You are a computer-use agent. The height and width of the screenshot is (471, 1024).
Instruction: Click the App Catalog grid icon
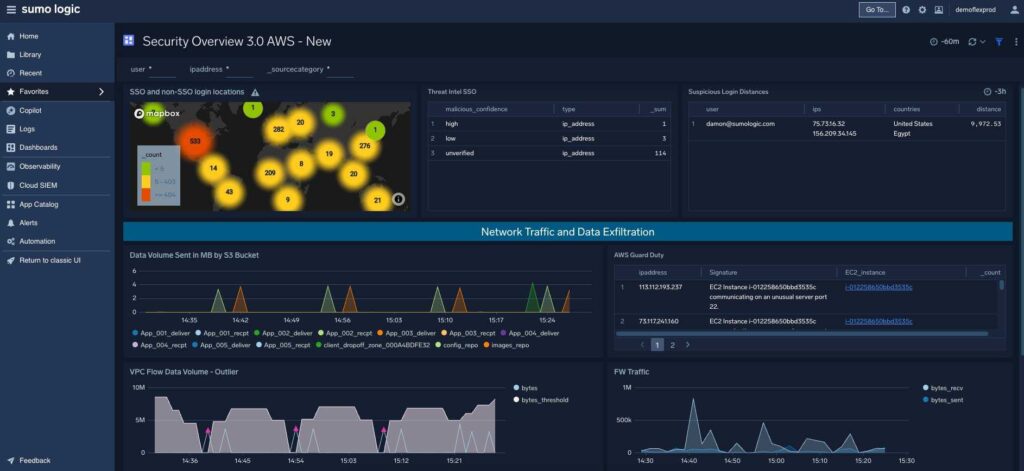[x=10, y=204]
